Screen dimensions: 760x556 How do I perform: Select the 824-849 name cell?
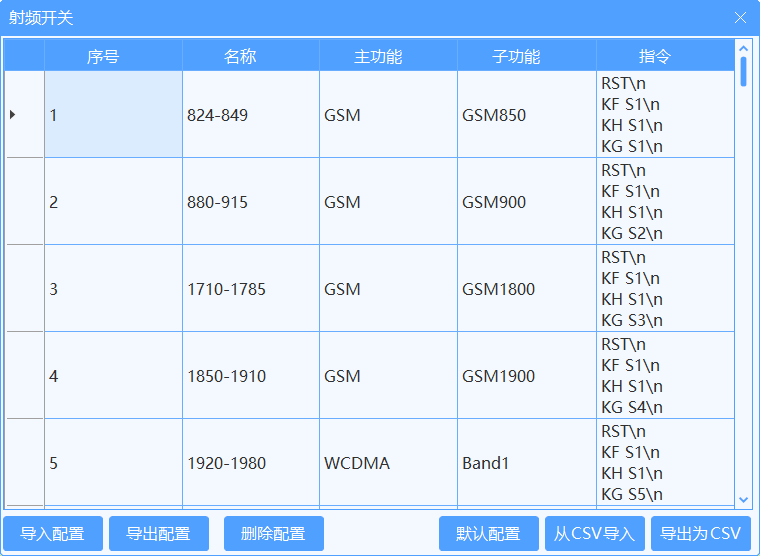[x=251, y=114]
